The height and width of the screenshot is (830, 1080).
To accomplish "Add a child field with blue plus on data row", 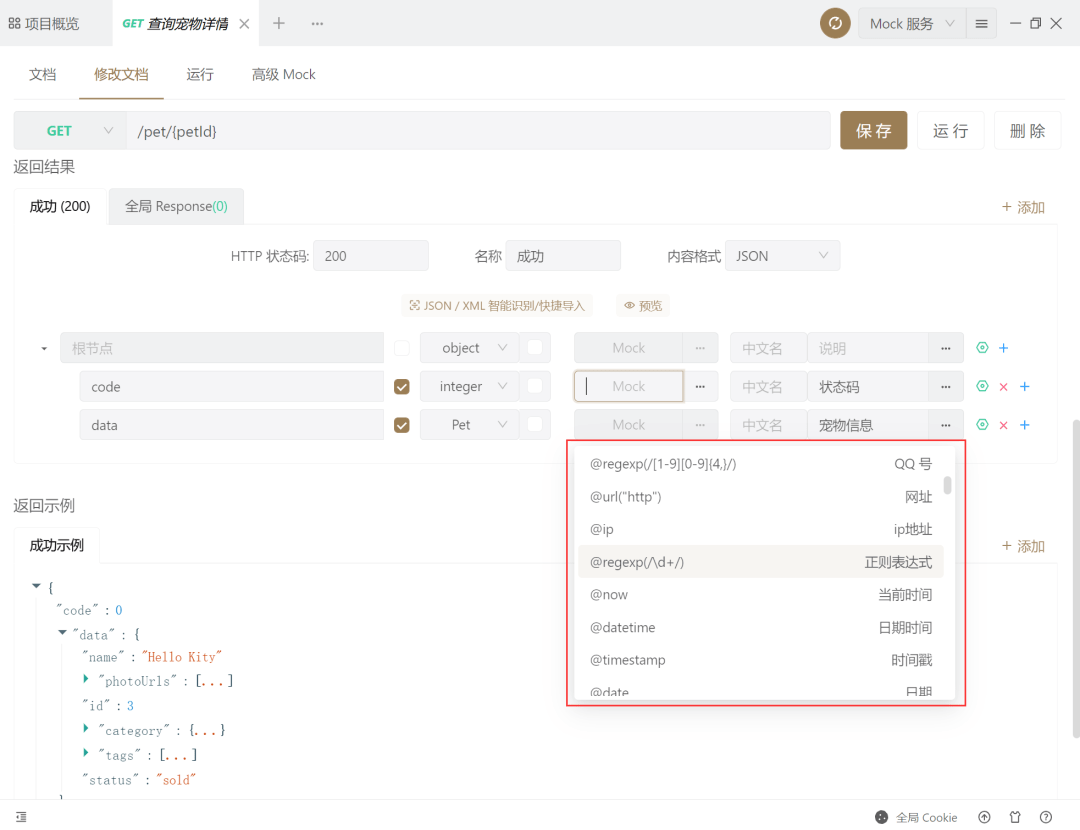I will click(1024, 424).
